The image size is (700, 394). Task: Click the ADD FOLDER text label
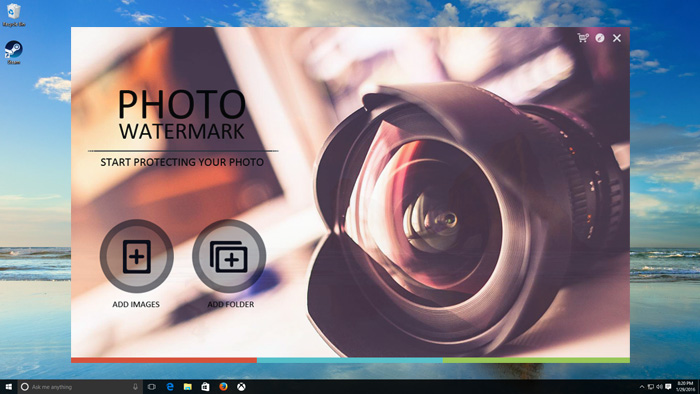[230, 304]
